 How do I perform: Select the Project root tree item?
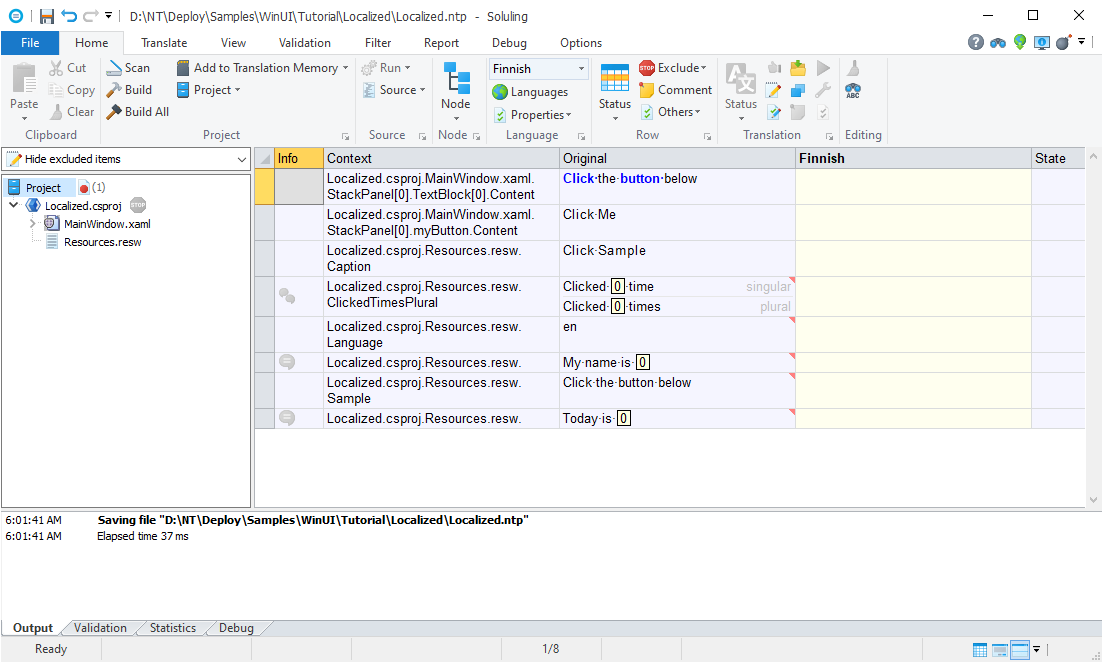click(44, 188)
